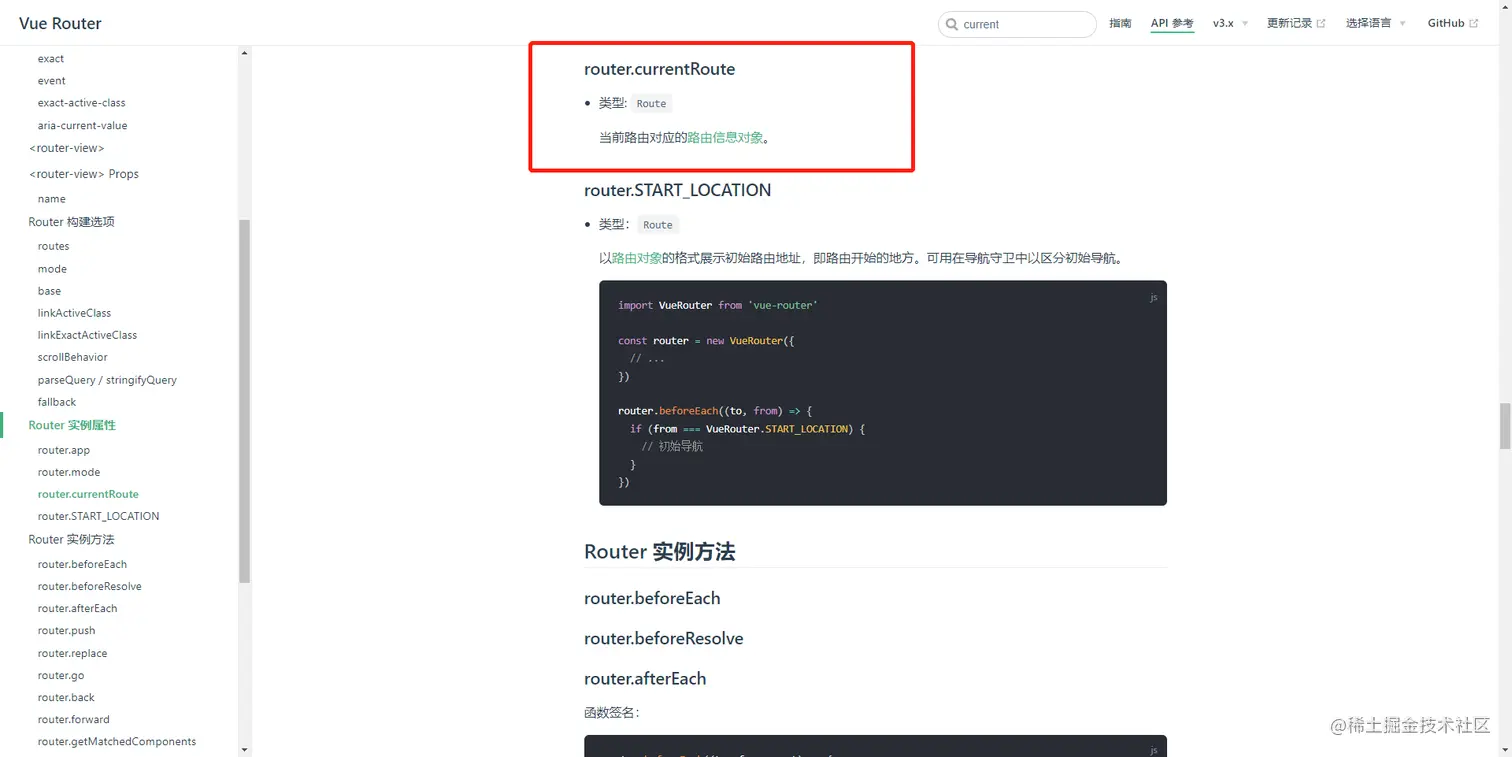The image size is (1512, 757).
Task: Select 'routes' in the sidebar
Action: (x=54, y=246)
